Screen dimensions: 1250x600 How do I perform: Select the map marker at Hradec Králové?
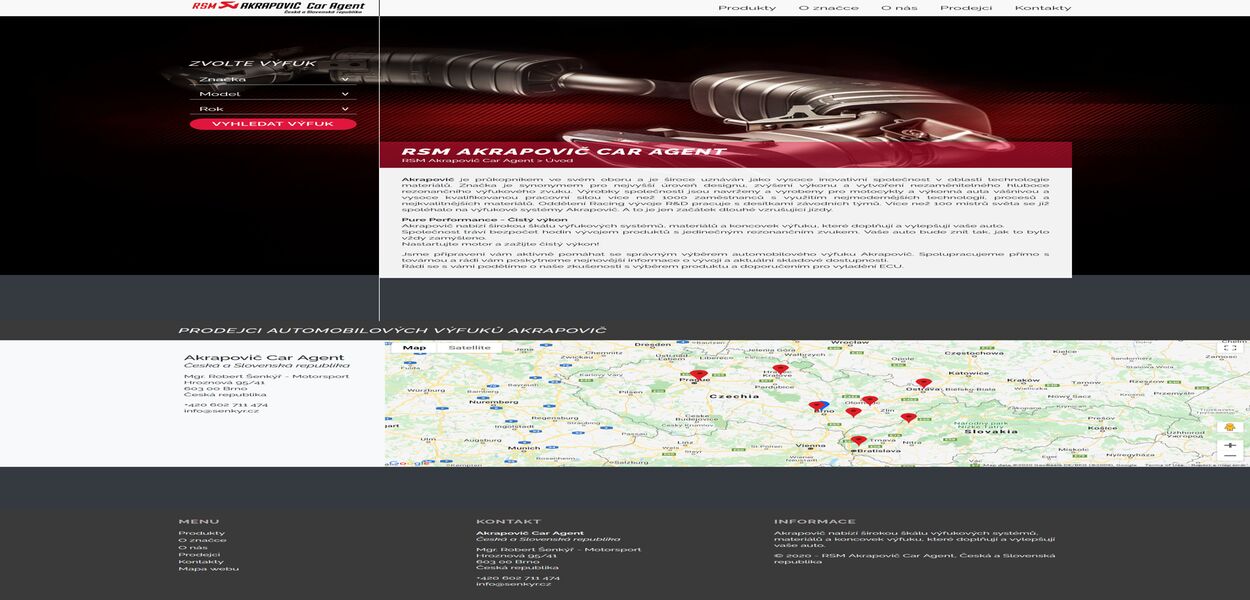[x=780, y=369]
